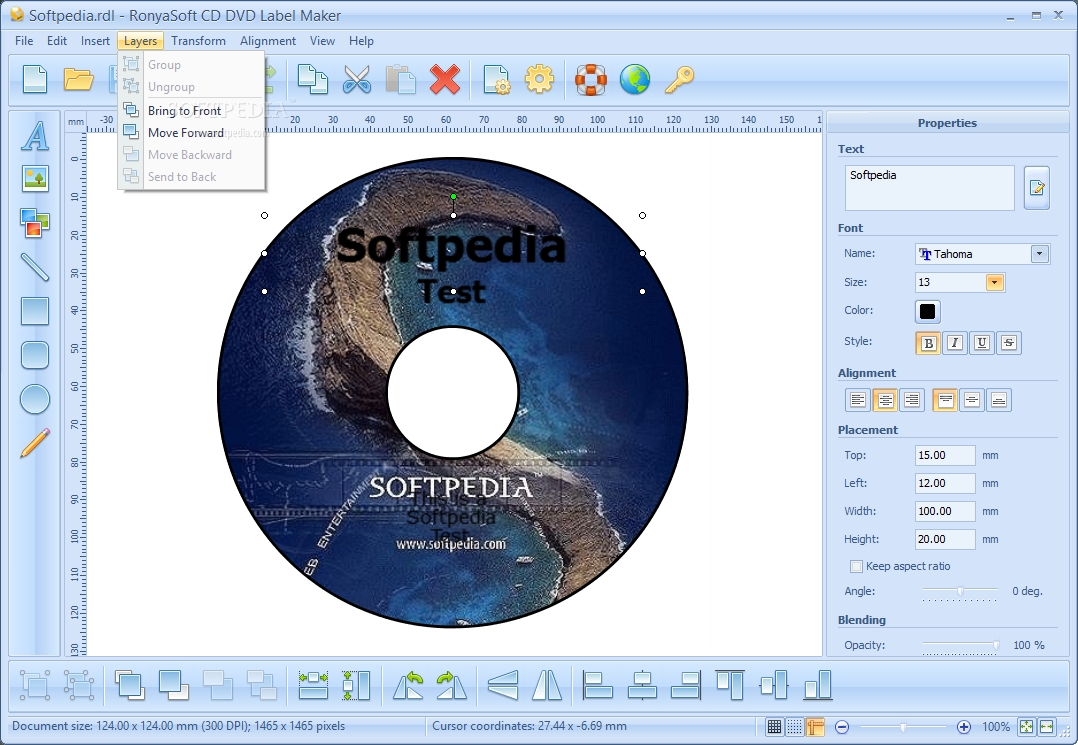The width and height of the screenshot is (1078, 745).
Task: Toggle Italic text style
Action: (955, 343)
